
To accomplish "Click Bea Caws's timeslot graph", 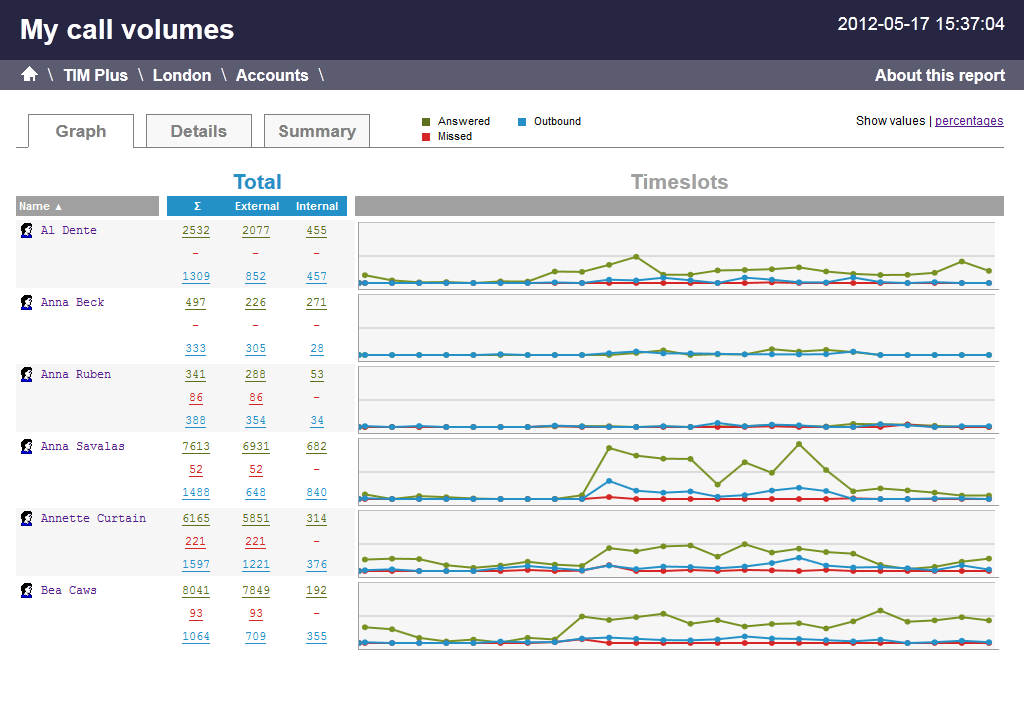I will click(676, 616).
